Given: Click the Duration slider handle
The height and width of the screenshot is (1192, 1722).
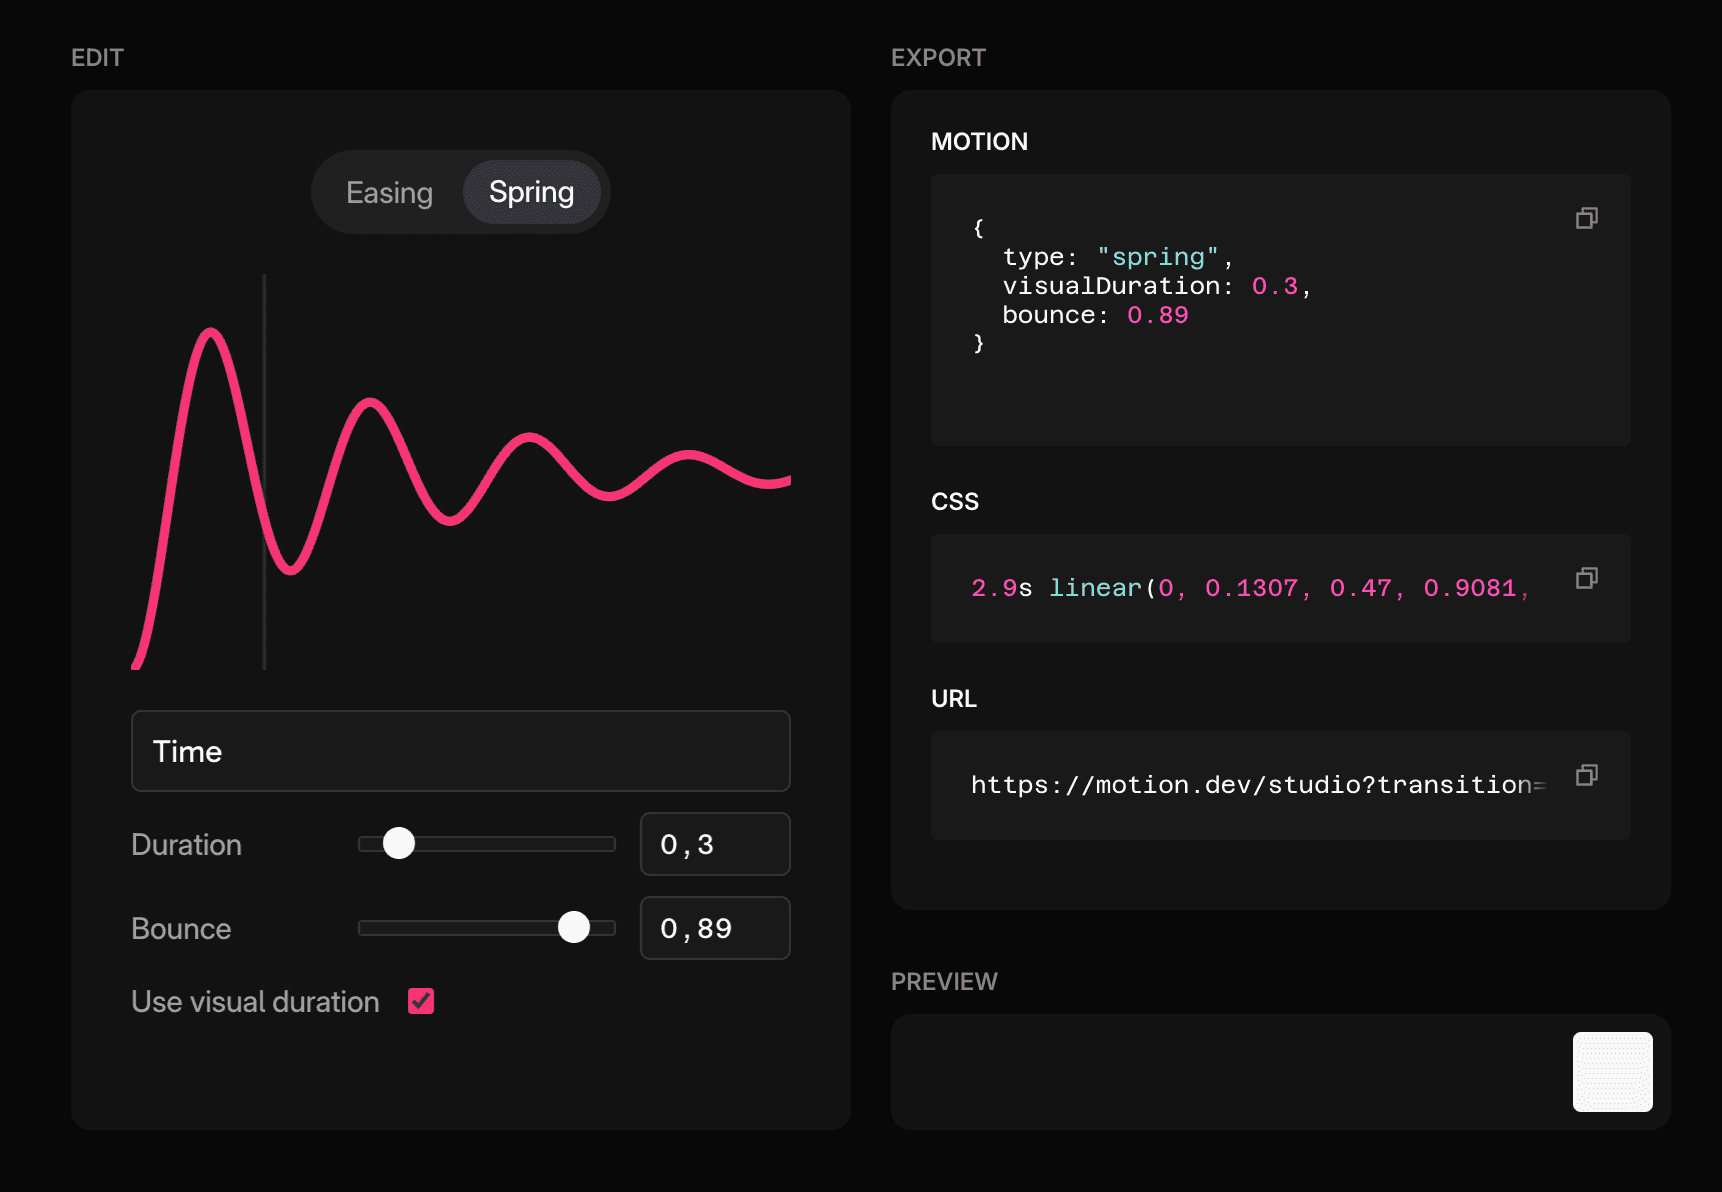Looking at the screenshot, I should tap(399, 844).
